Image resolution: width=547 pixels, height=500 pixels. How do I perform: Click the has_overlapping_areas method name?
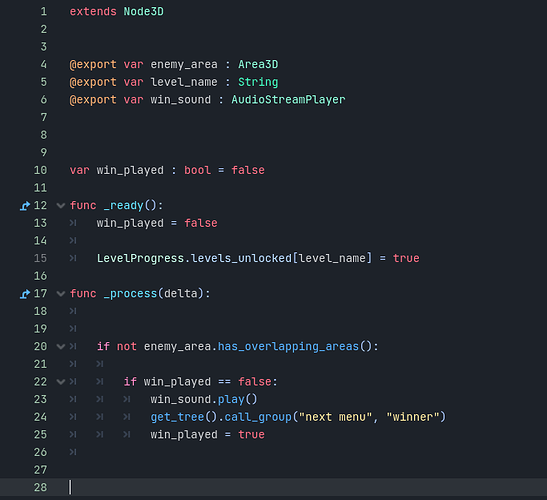288,346
